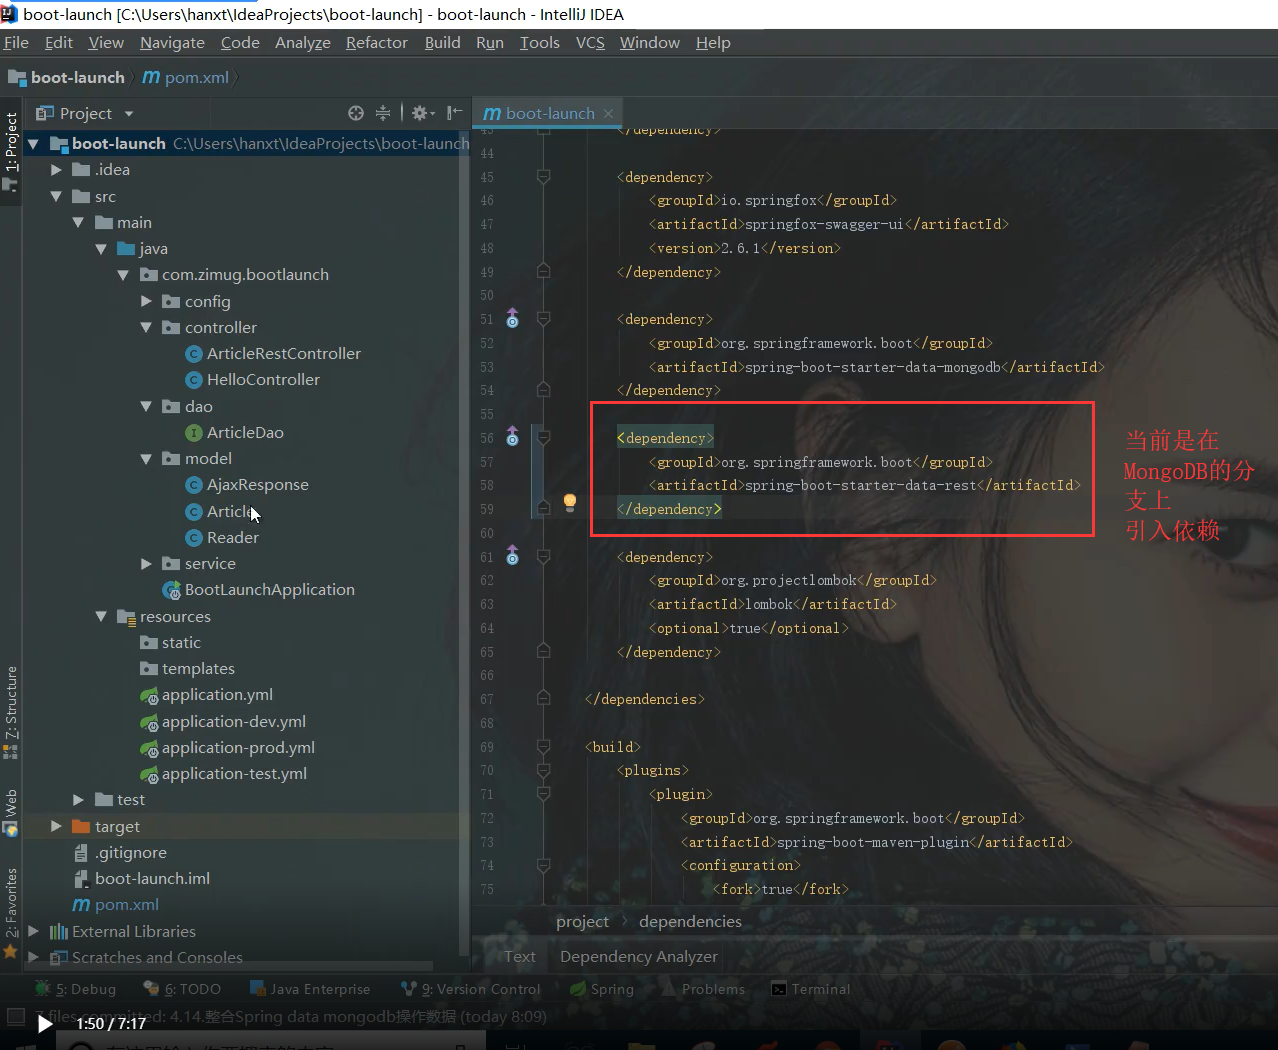Screen dimensions: 1278x1050
Task: Click the collapse all icon in Project panel
Action: 383,113
